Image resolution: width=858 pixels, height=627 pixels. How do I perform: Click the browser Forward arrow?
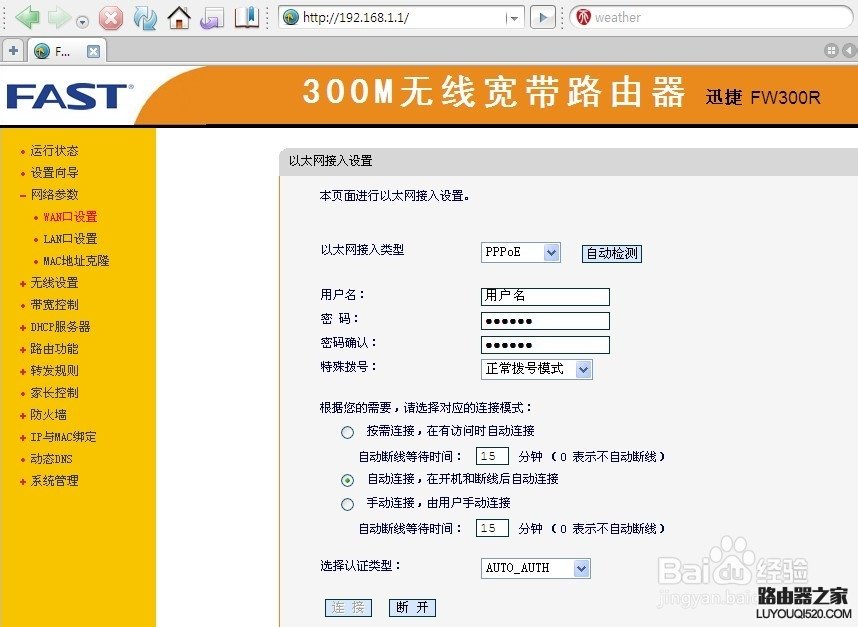coord(59,18)
